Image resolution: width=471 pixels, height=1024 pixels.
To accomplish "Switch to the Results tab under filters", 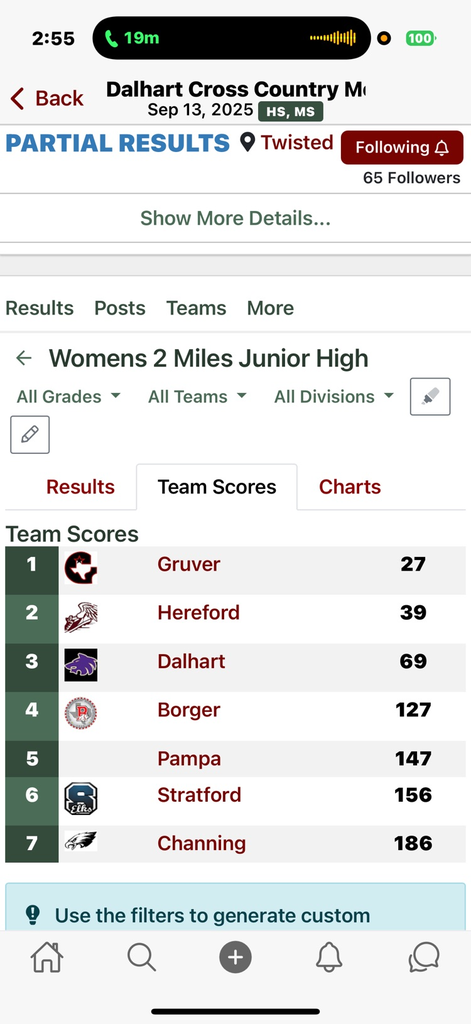I will 80,487.
